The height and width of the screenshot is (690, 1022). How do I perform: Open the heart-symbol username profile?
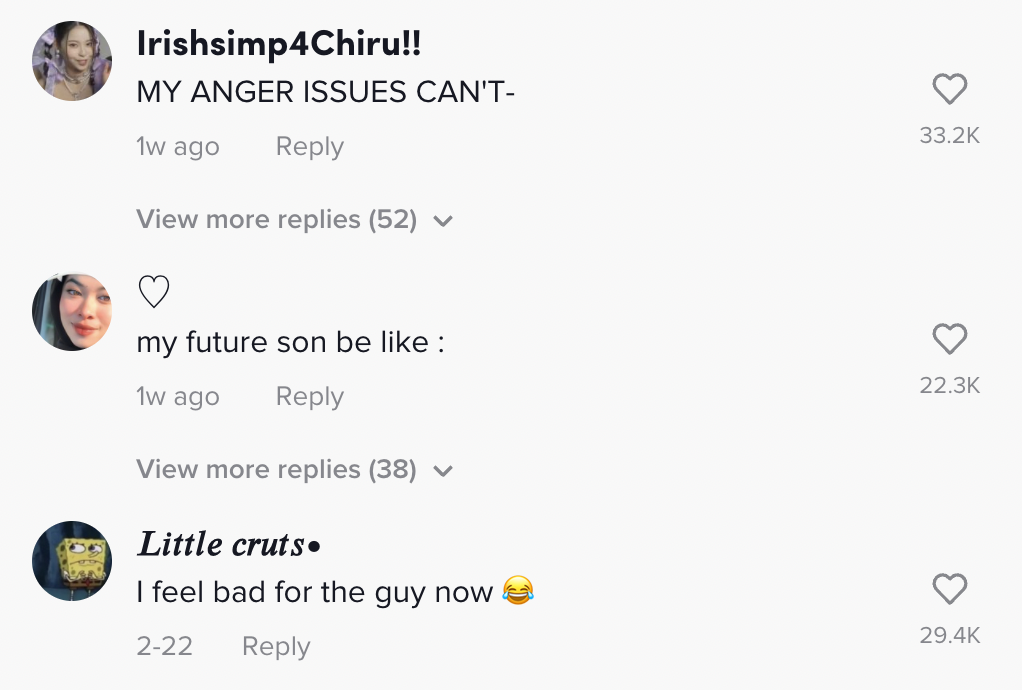(153, 293)
